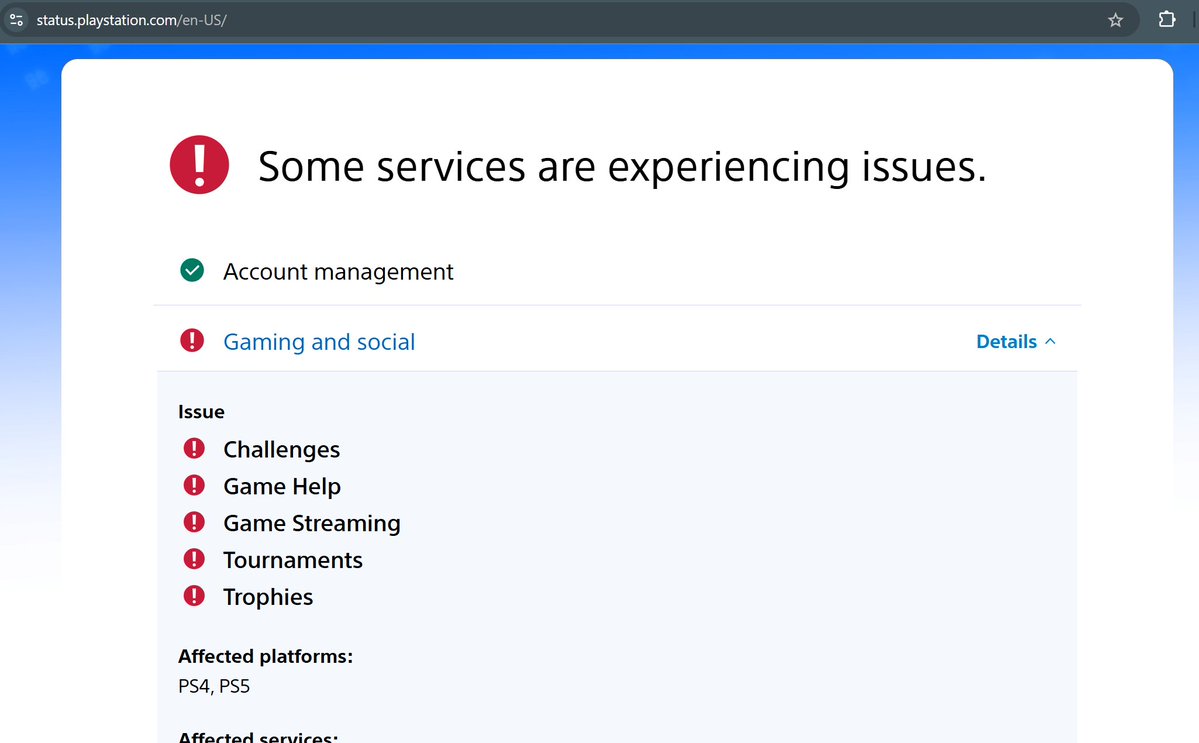1199x743 pixels.
Task: Click the Tournaments issue text
Action: pyautogui.click(x=293, y=560)
